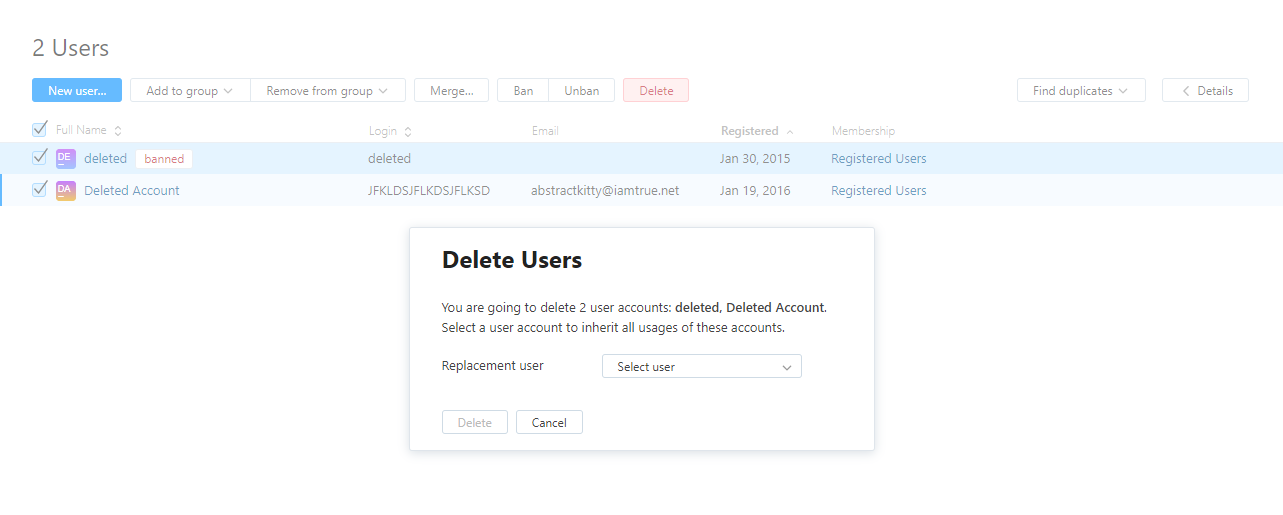The height and width of the screenshot is (515, 1283).
Task: Open the deleted user profile link
Action: pos(105,158)
